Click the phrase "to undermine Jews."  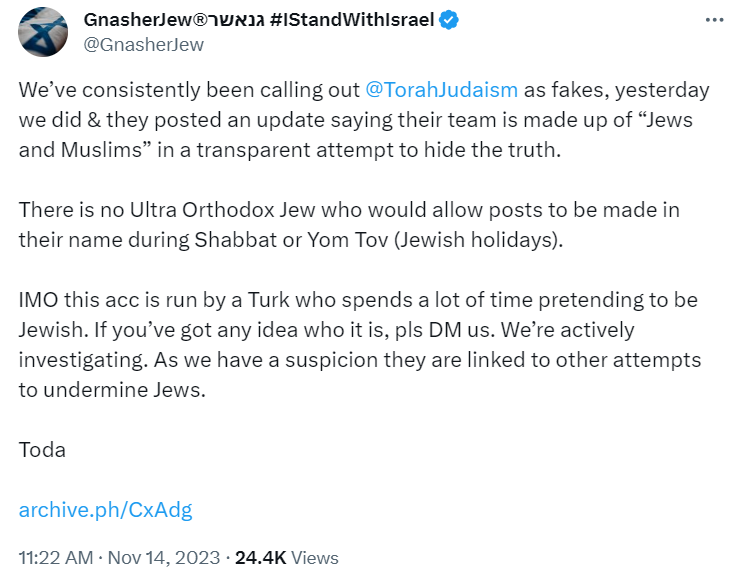[112, 390]
